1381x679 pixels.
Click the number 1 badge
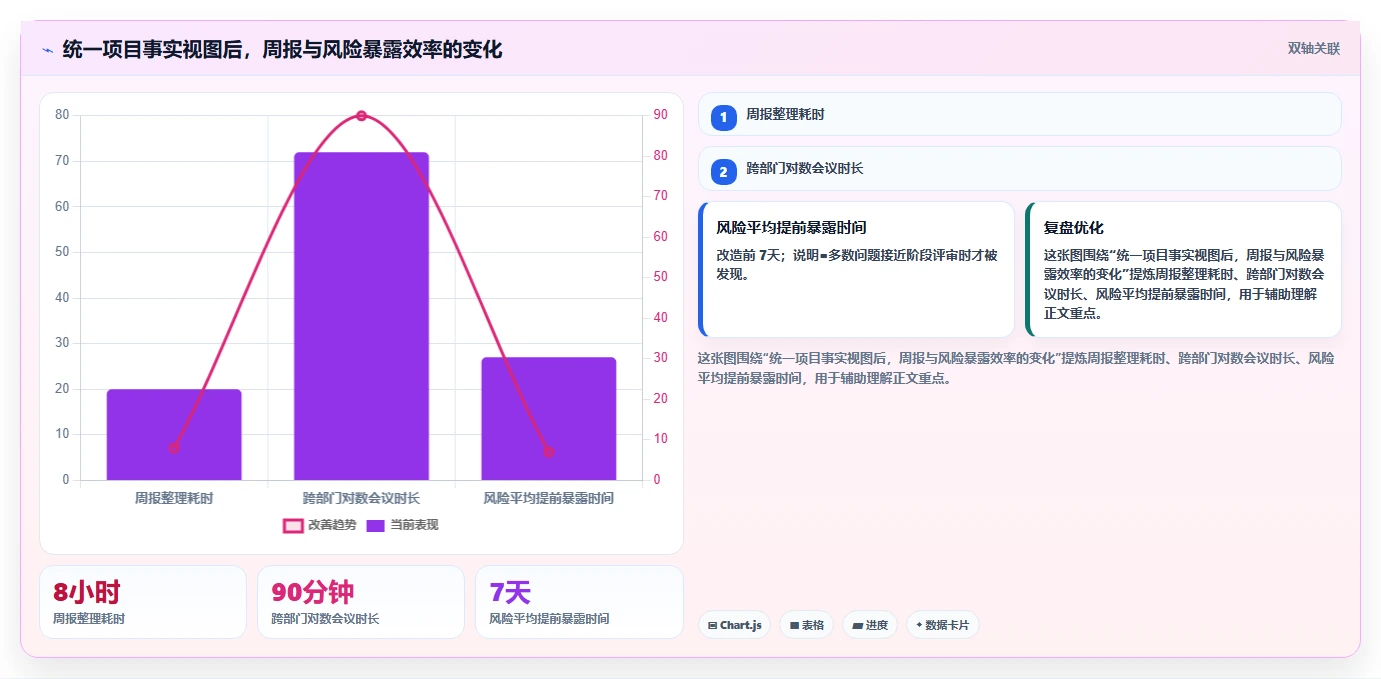click(724, 117)
